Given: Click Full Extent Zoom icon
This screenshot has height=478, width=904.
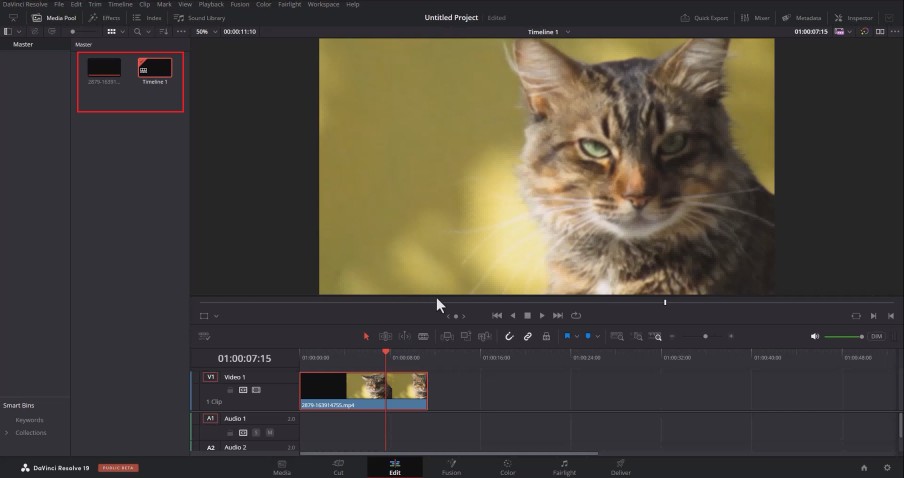Looking at the screenshot, I should (x=617, y=336).
